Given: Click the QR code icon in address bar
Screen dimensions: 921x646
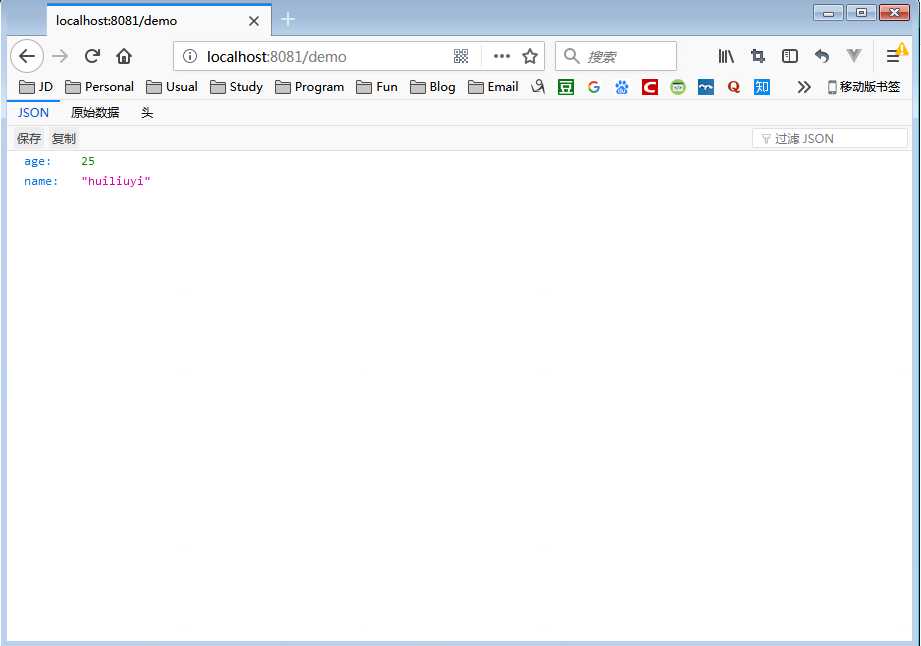Looking at the screenshot, I should (x=461, y=56).
